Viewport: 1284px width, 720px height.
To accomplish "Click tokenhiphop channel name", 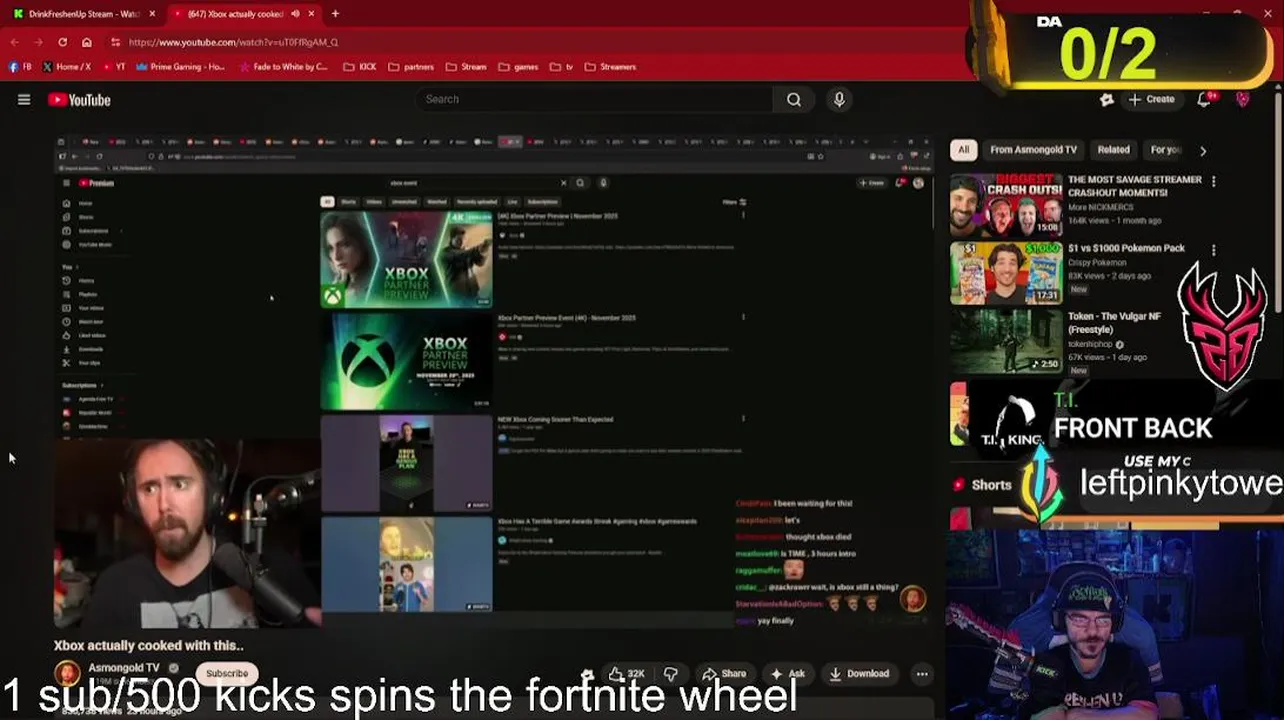I will click(x=1090, y=344).
